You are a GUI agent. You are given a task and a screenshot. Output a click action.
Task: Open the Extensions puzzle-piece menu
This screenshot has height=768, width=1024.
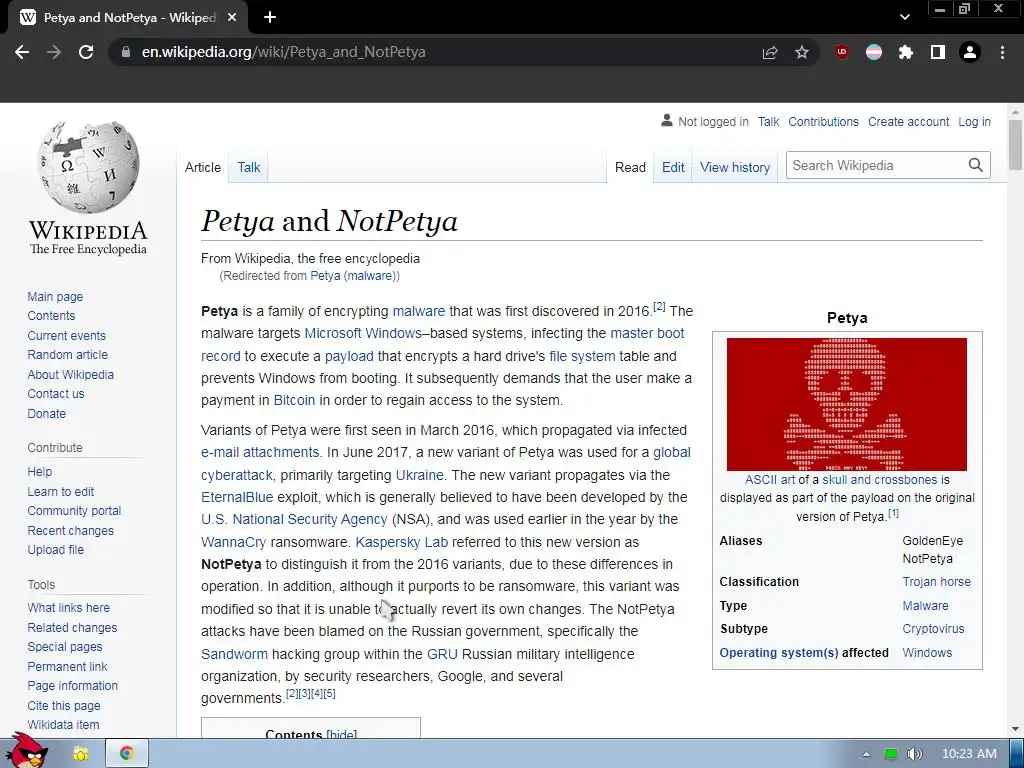coord(906,52)
